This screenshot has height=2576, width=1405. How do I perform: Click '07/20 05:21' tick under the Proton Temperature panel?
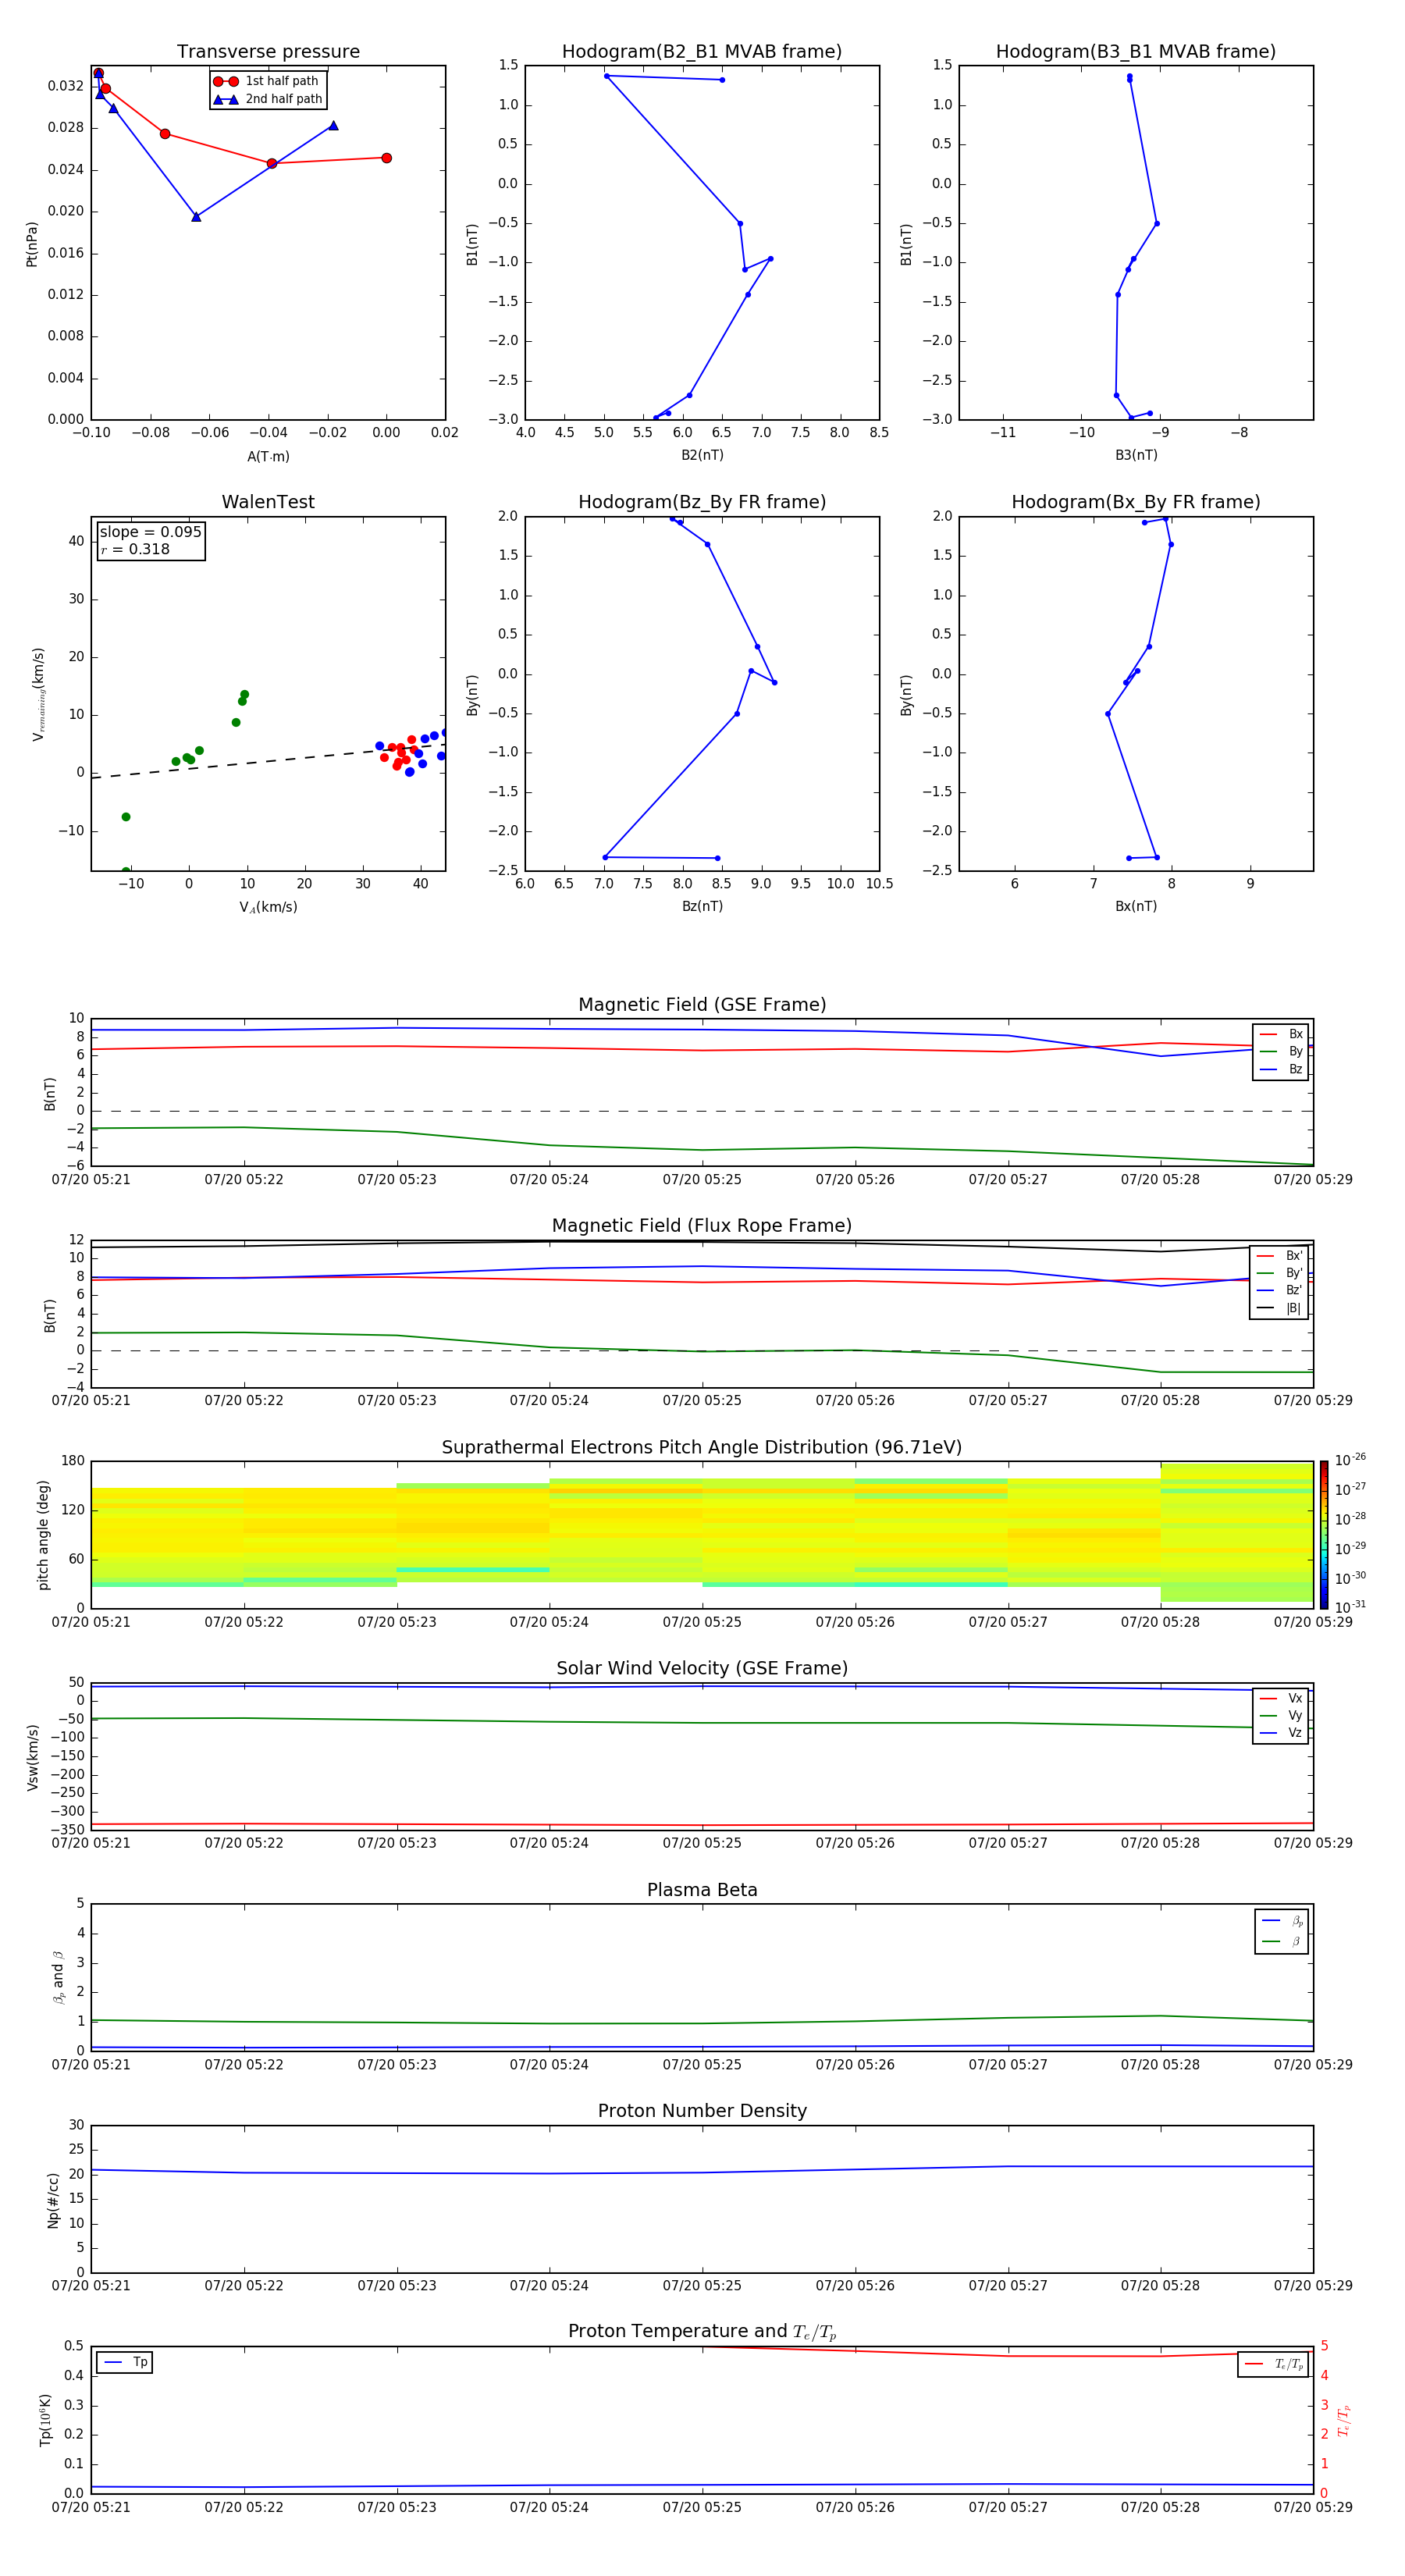pos(91,2507)
